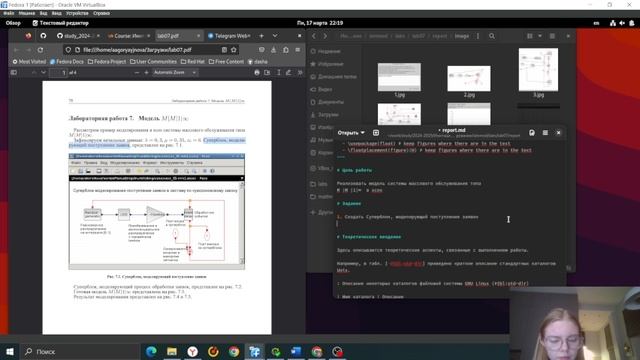Select 'report' in file manager path bar
640x360 pixels.
pos(440,36)
